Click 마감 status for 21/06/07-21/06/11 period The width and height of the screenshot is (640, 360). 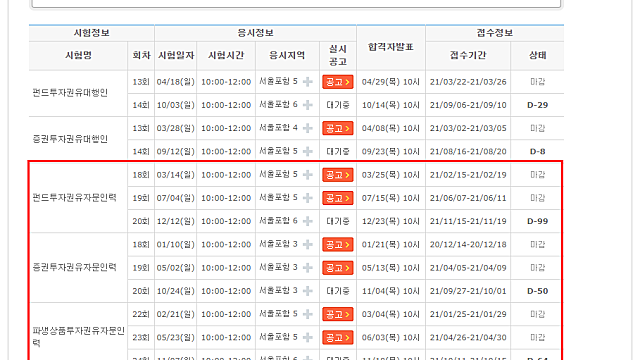pyautogui.click(x=537, y=198)
